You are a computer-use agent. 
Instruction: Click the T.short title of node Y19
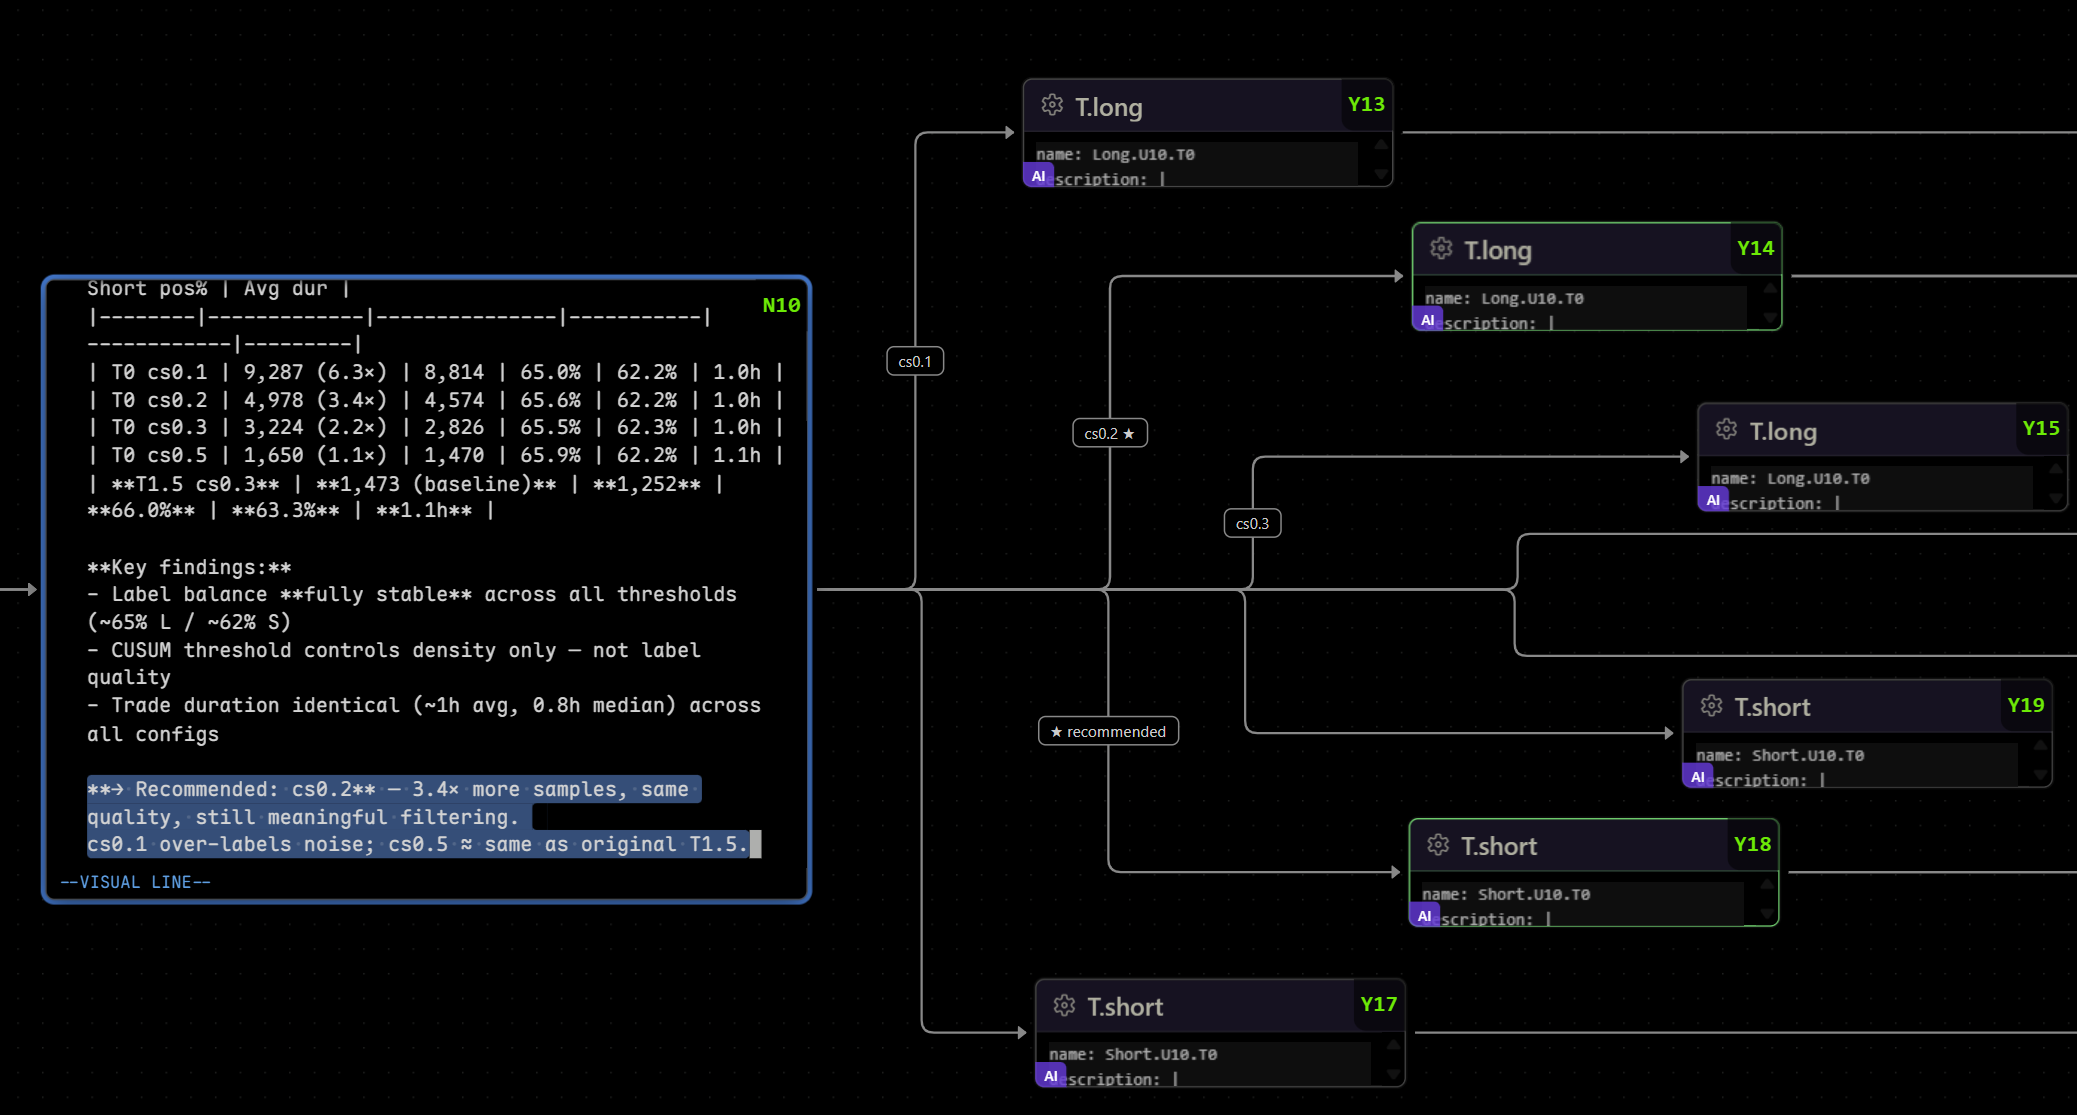1772,708
